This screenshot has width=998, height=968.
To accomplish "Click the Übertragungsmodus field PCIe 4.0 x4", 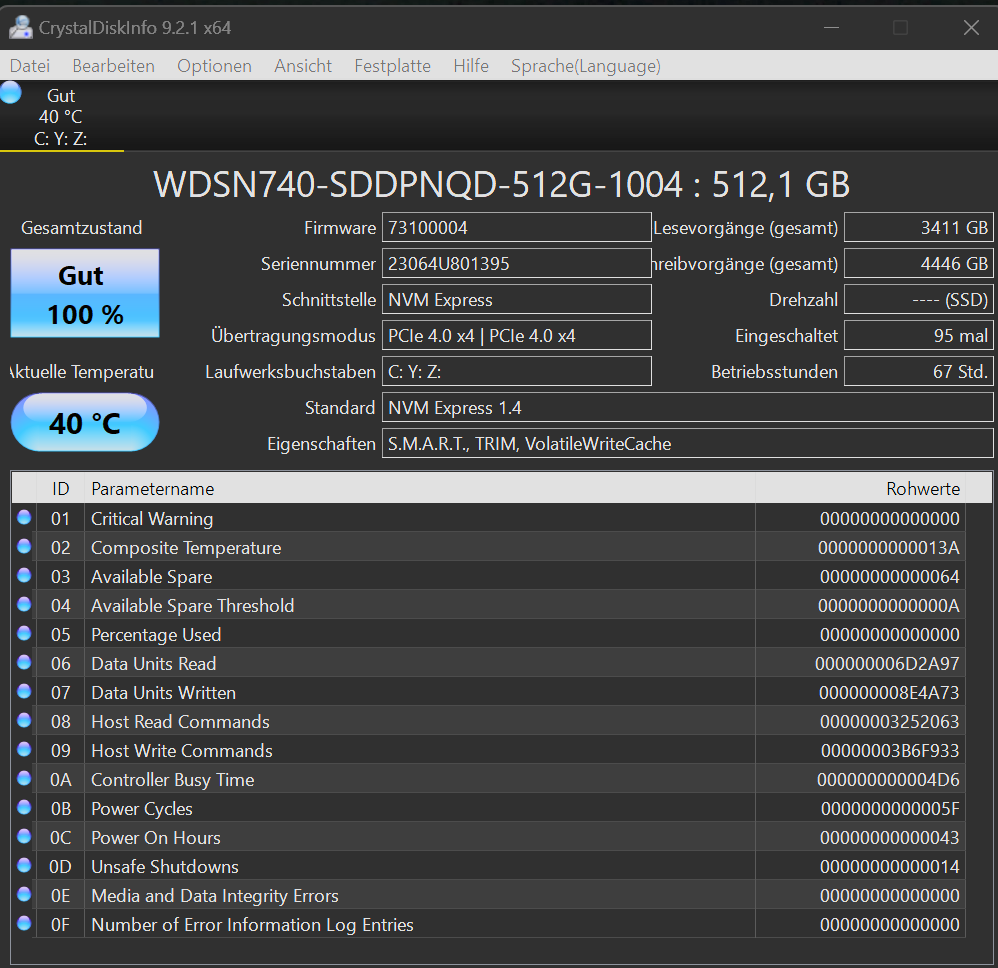I will click(516, 335).
